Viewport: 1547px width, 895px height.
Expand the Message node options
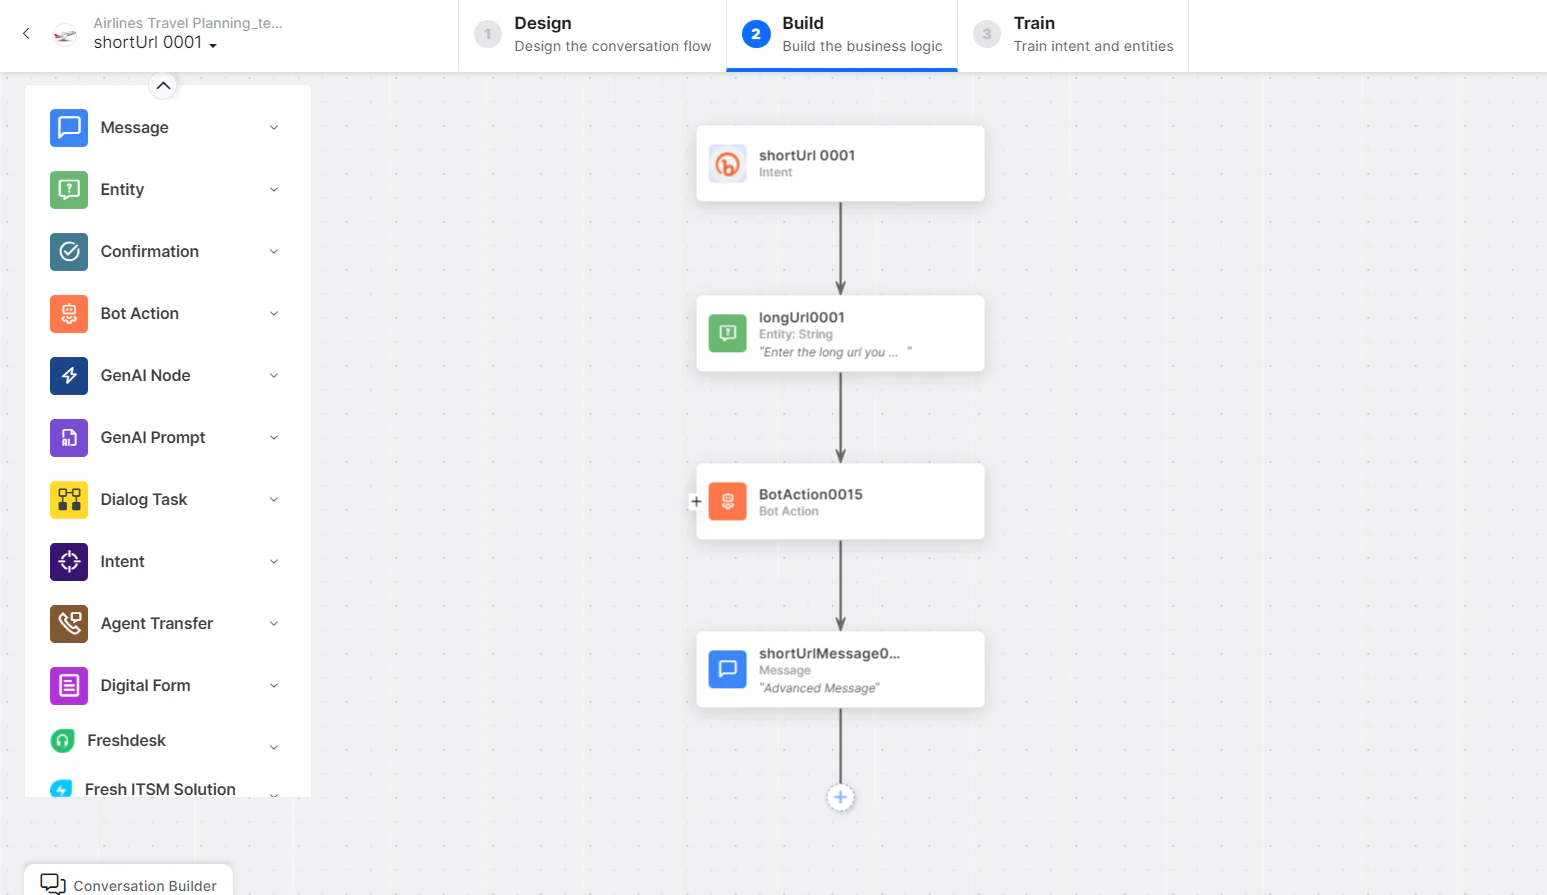click(x=274, y=127)
